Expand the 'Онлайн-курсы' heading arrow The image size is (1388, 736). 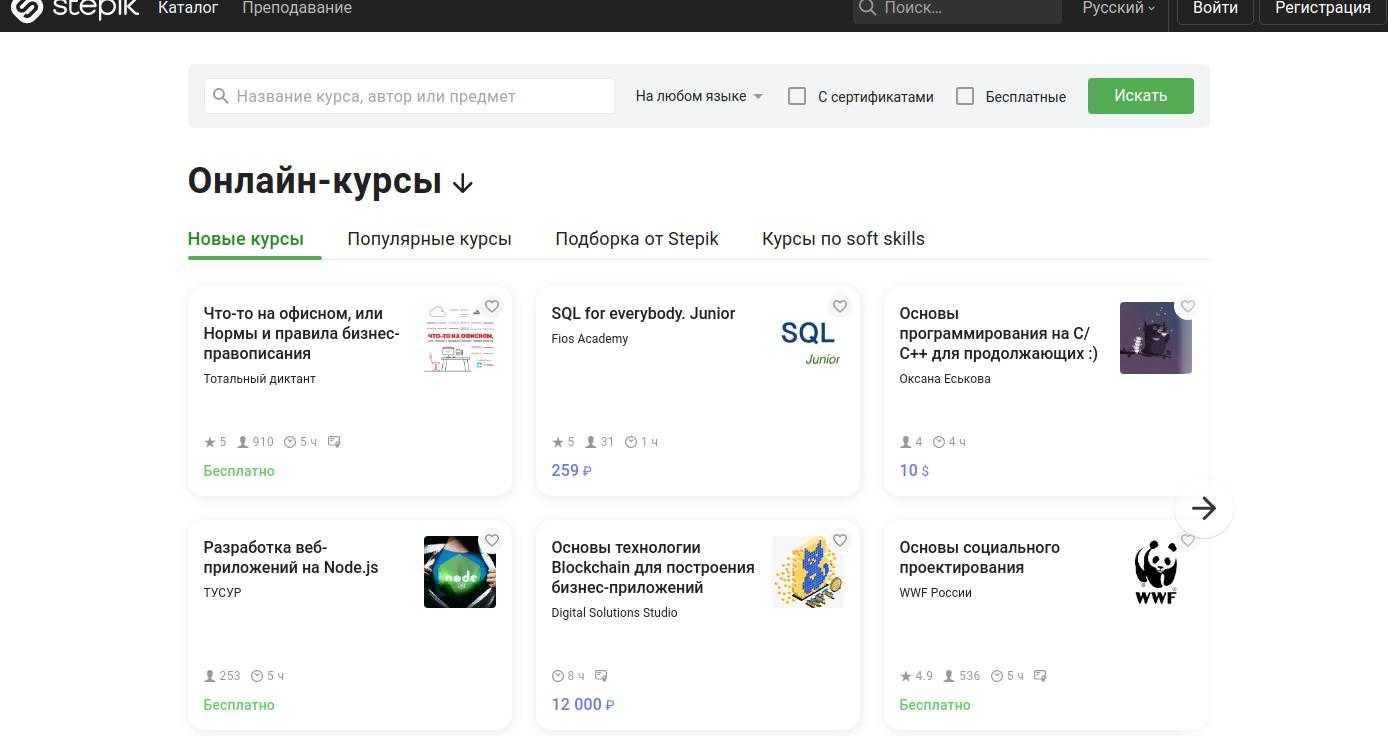pos(462,183)
